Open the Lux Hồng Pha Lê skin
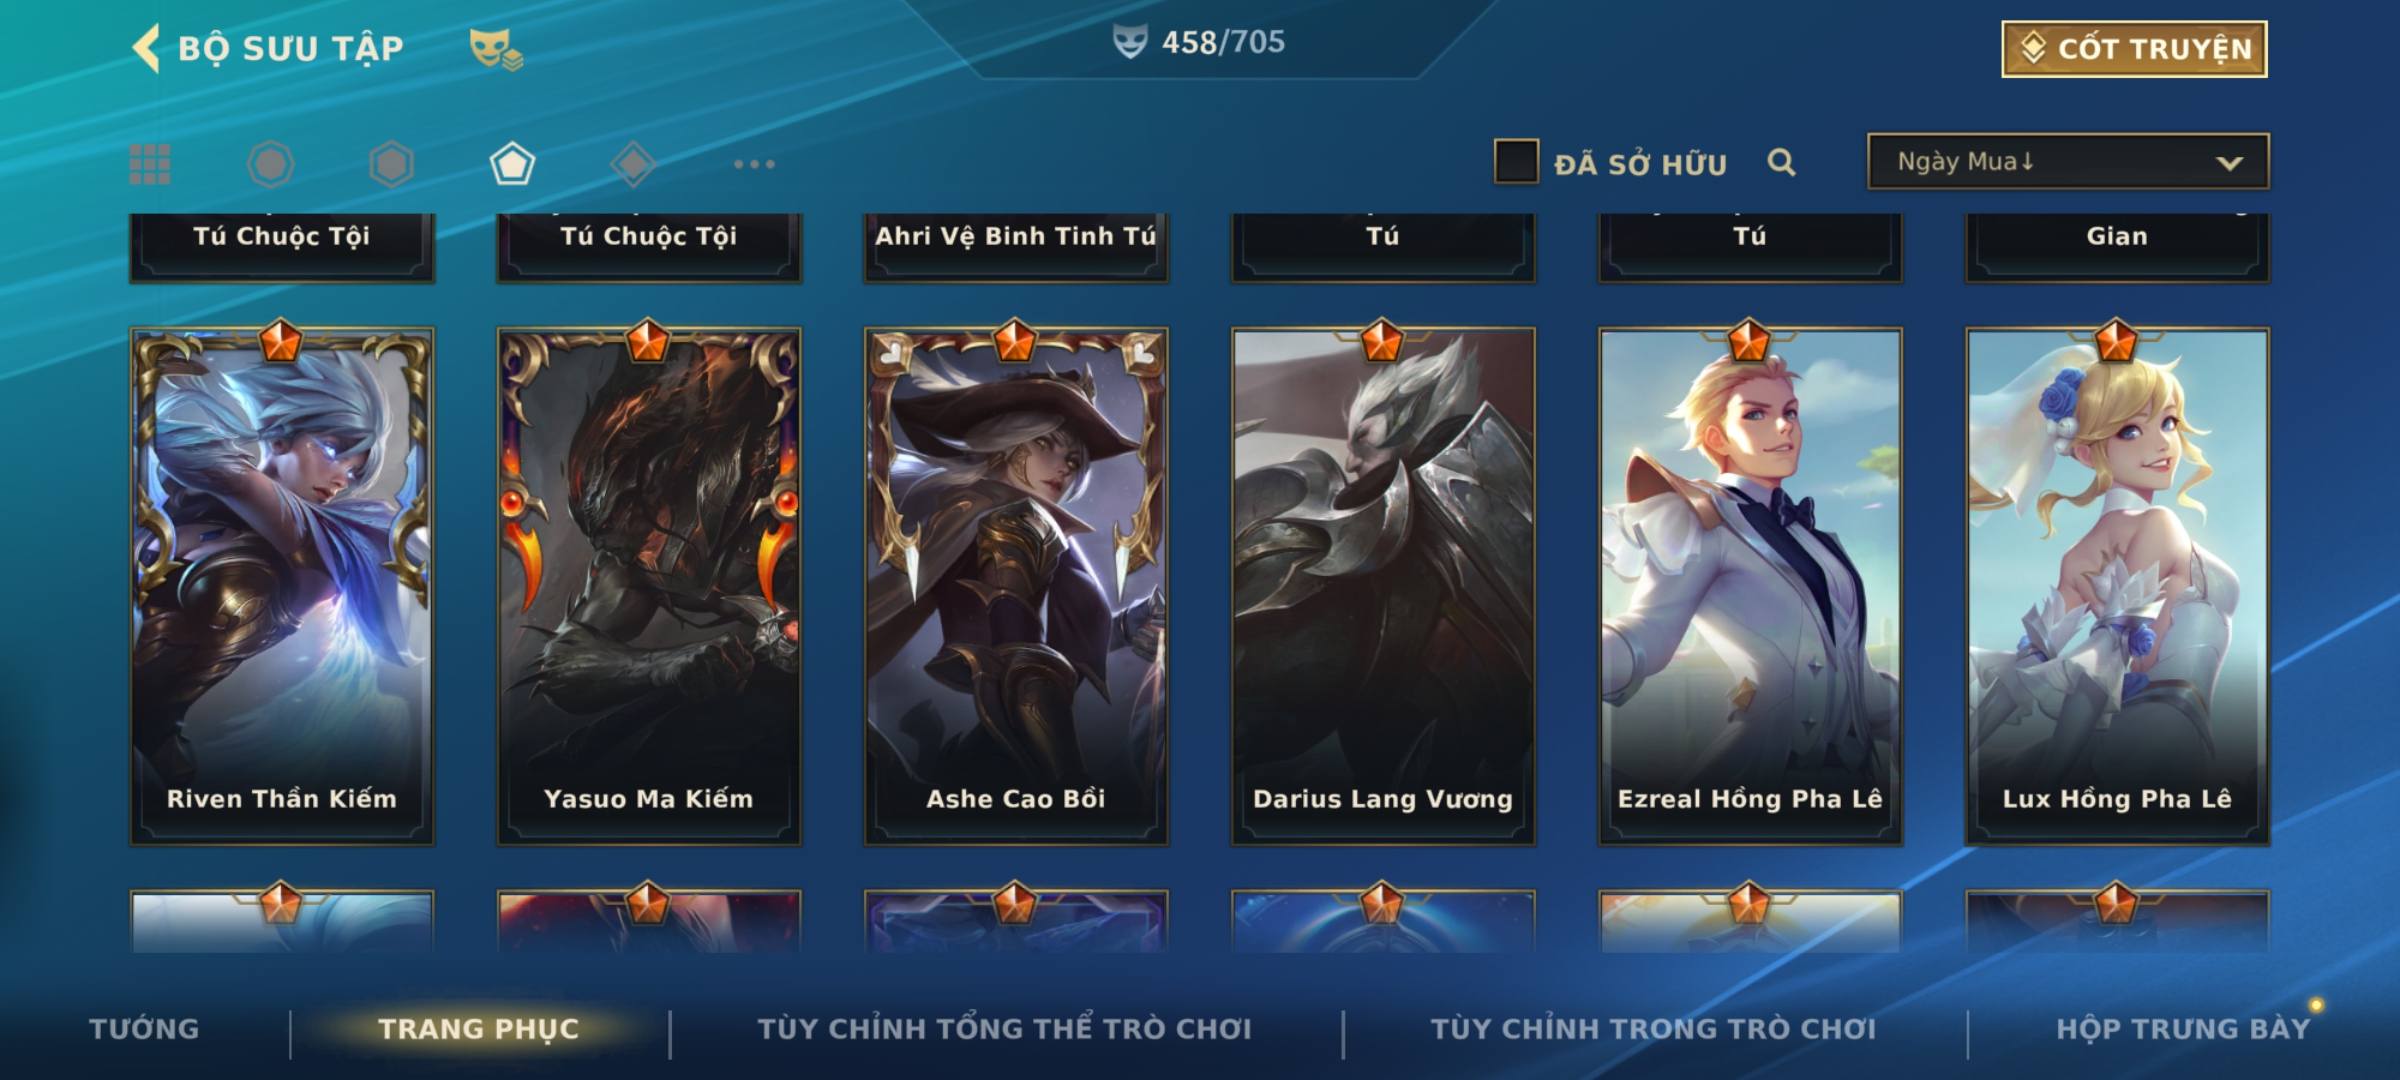The image size is (2400, 1080). pos(2117,586)
